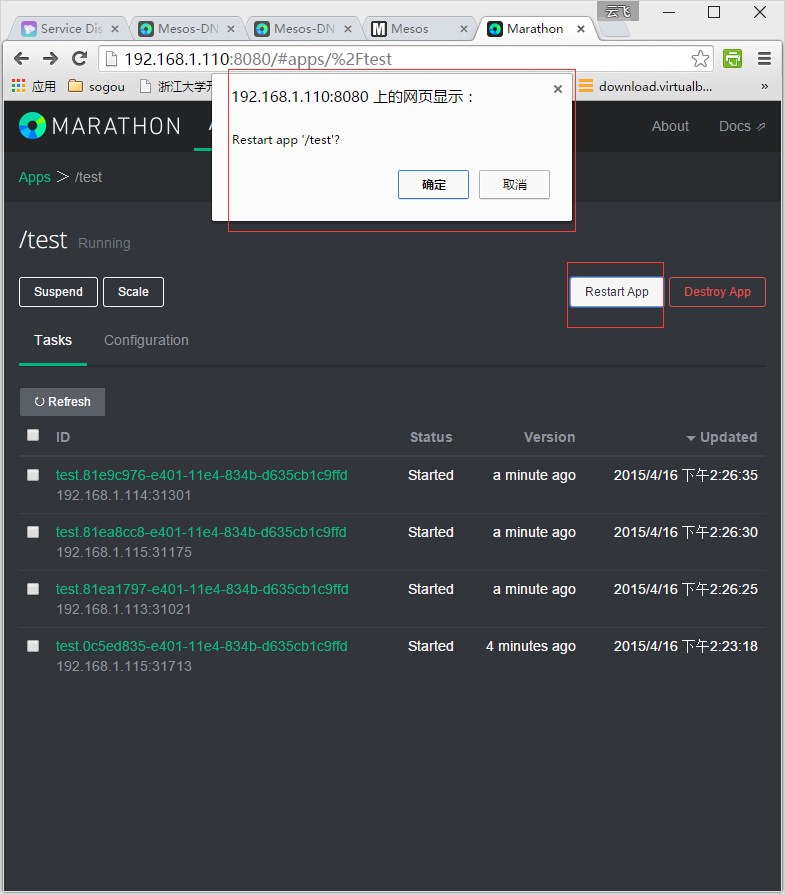This screenshot has width=785, height=895.
Task: Switch to second Mesos-DN browser tab
Action: pyautogui.click(x=303, y=29)
